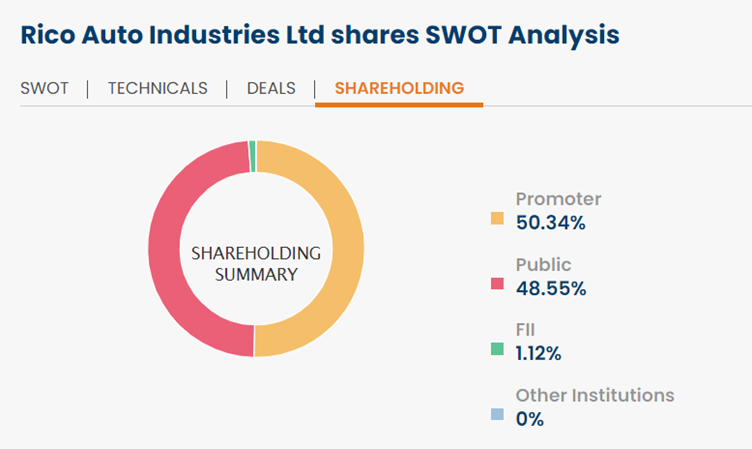Click the blue Other Institutions legend swatch
The image size is (752, 449).
[497, 414]
